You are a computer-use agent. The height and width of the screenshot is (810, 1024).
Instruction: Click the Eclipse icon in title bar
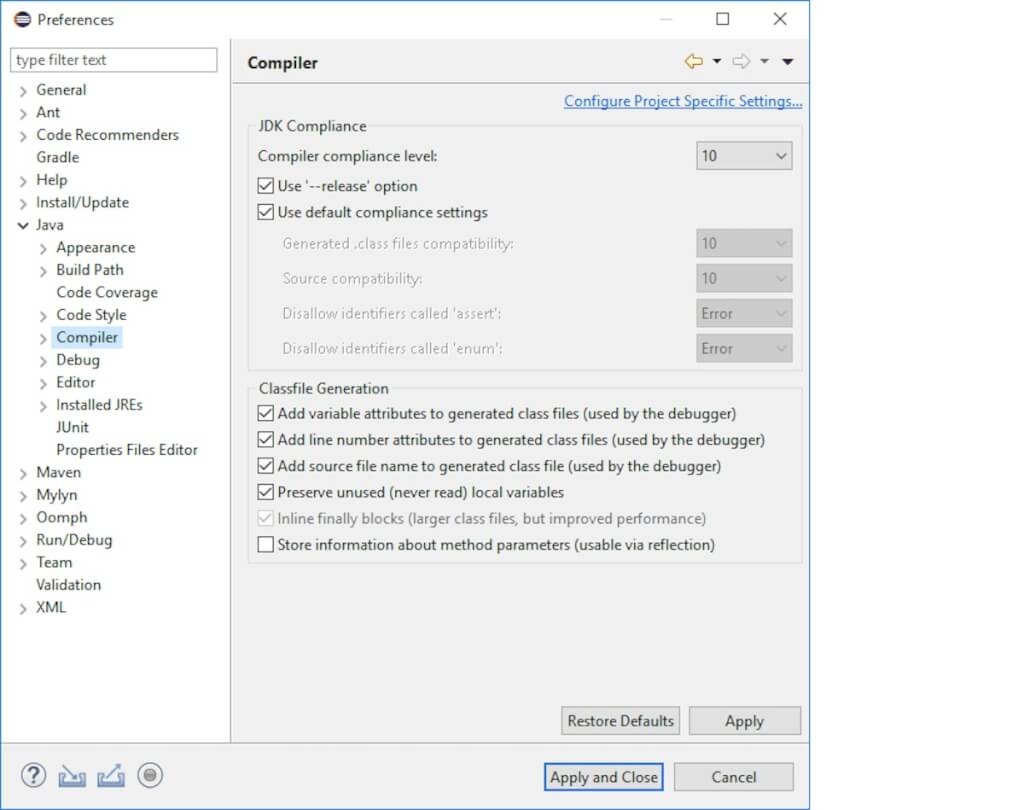click(22, 19)
